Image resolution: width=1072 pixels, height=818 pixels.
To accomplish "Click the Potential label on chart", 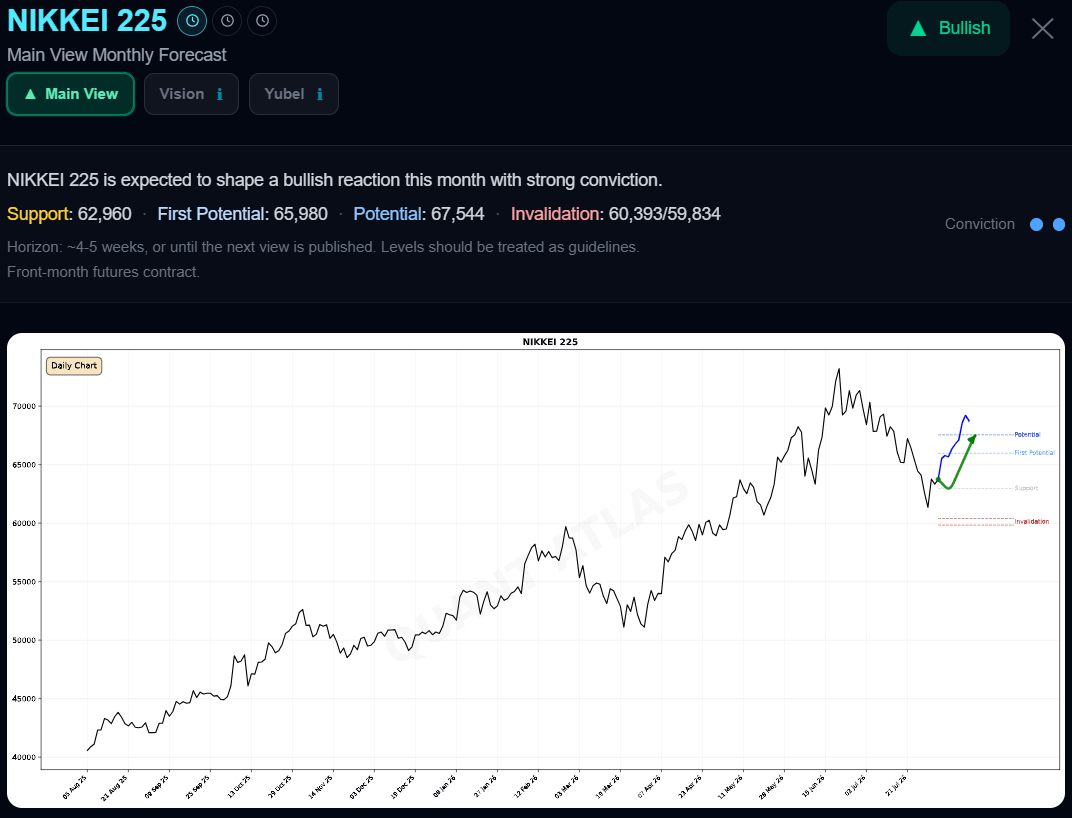I will 1027,434.
